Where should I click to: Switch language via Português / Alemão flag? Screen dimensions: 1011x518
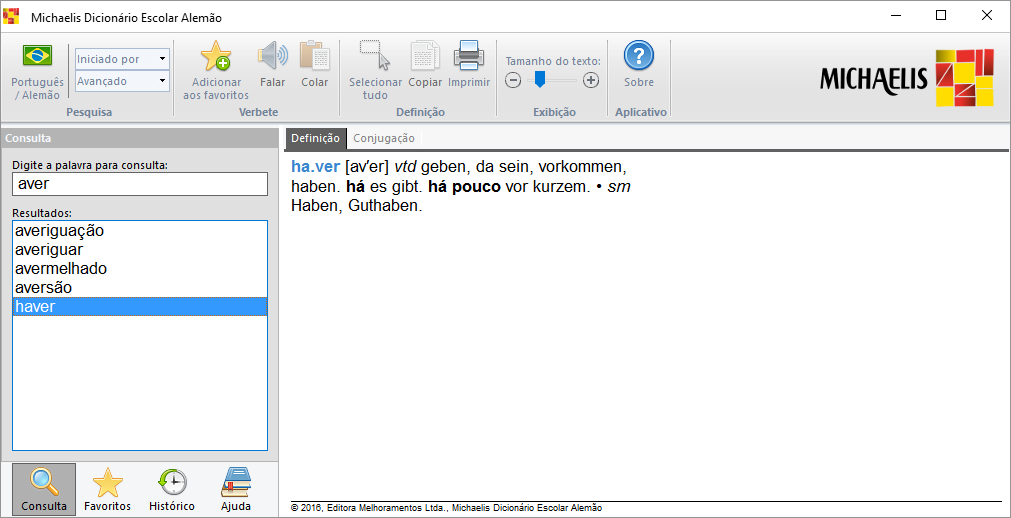coord(37,56)
